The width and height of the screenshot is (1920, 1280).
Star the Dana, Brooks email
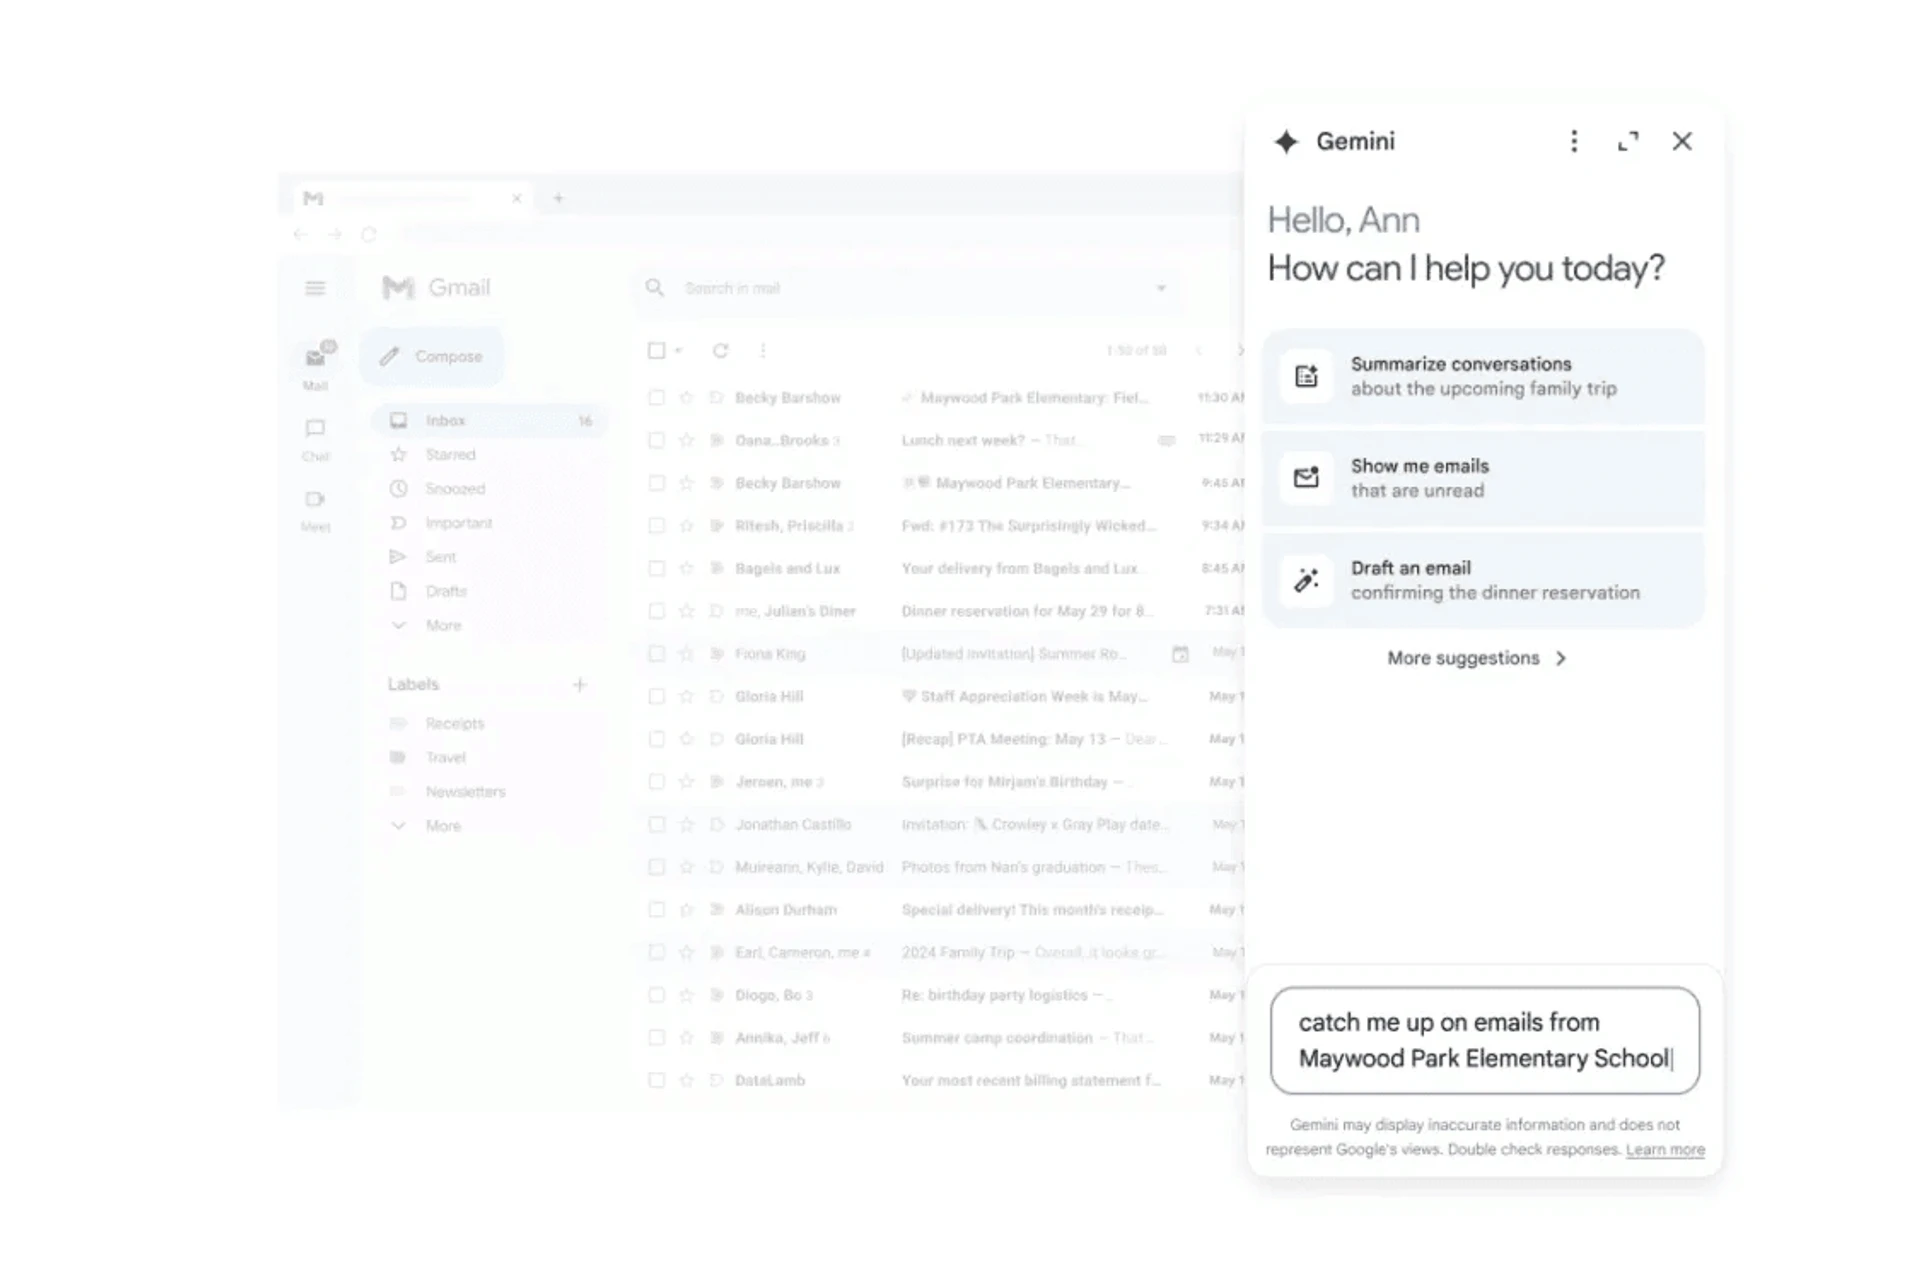pos(686,440)
